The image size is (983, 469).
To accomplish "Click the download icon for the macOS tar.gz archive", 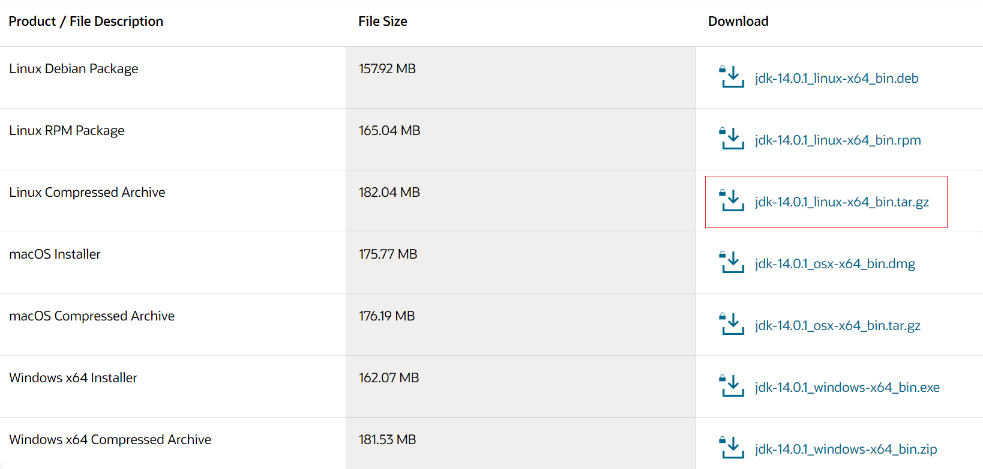I will click(732, 325).
